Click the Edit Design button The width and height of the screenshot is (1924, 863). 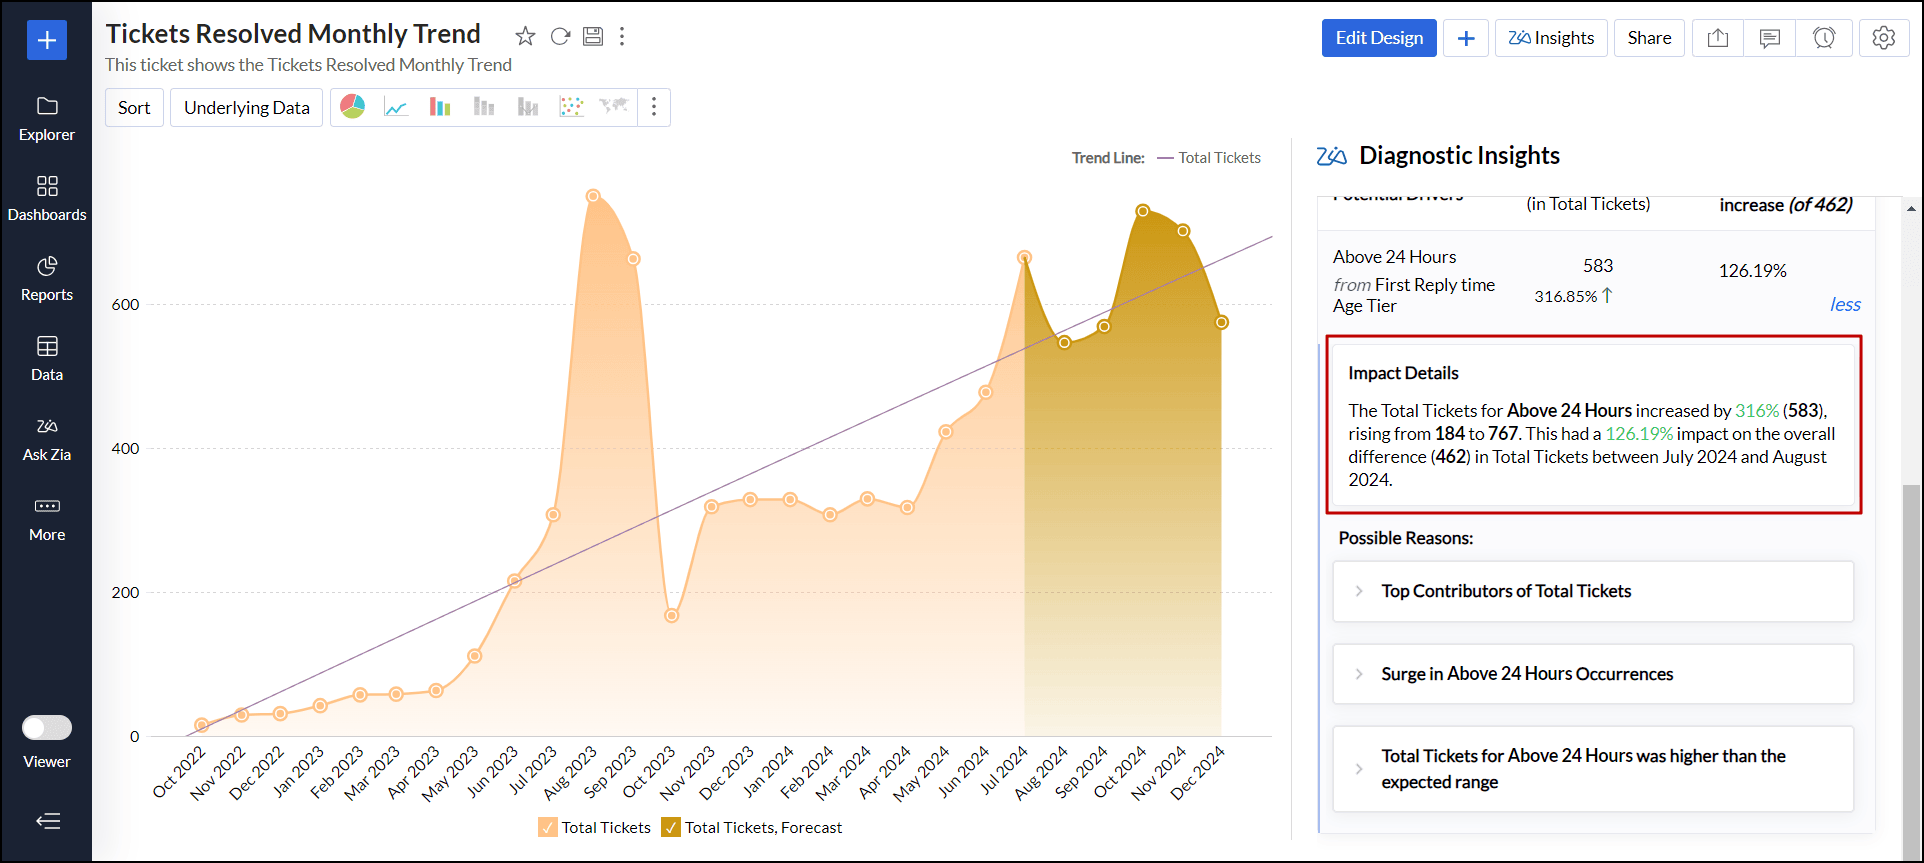[x=1378, y=38]
